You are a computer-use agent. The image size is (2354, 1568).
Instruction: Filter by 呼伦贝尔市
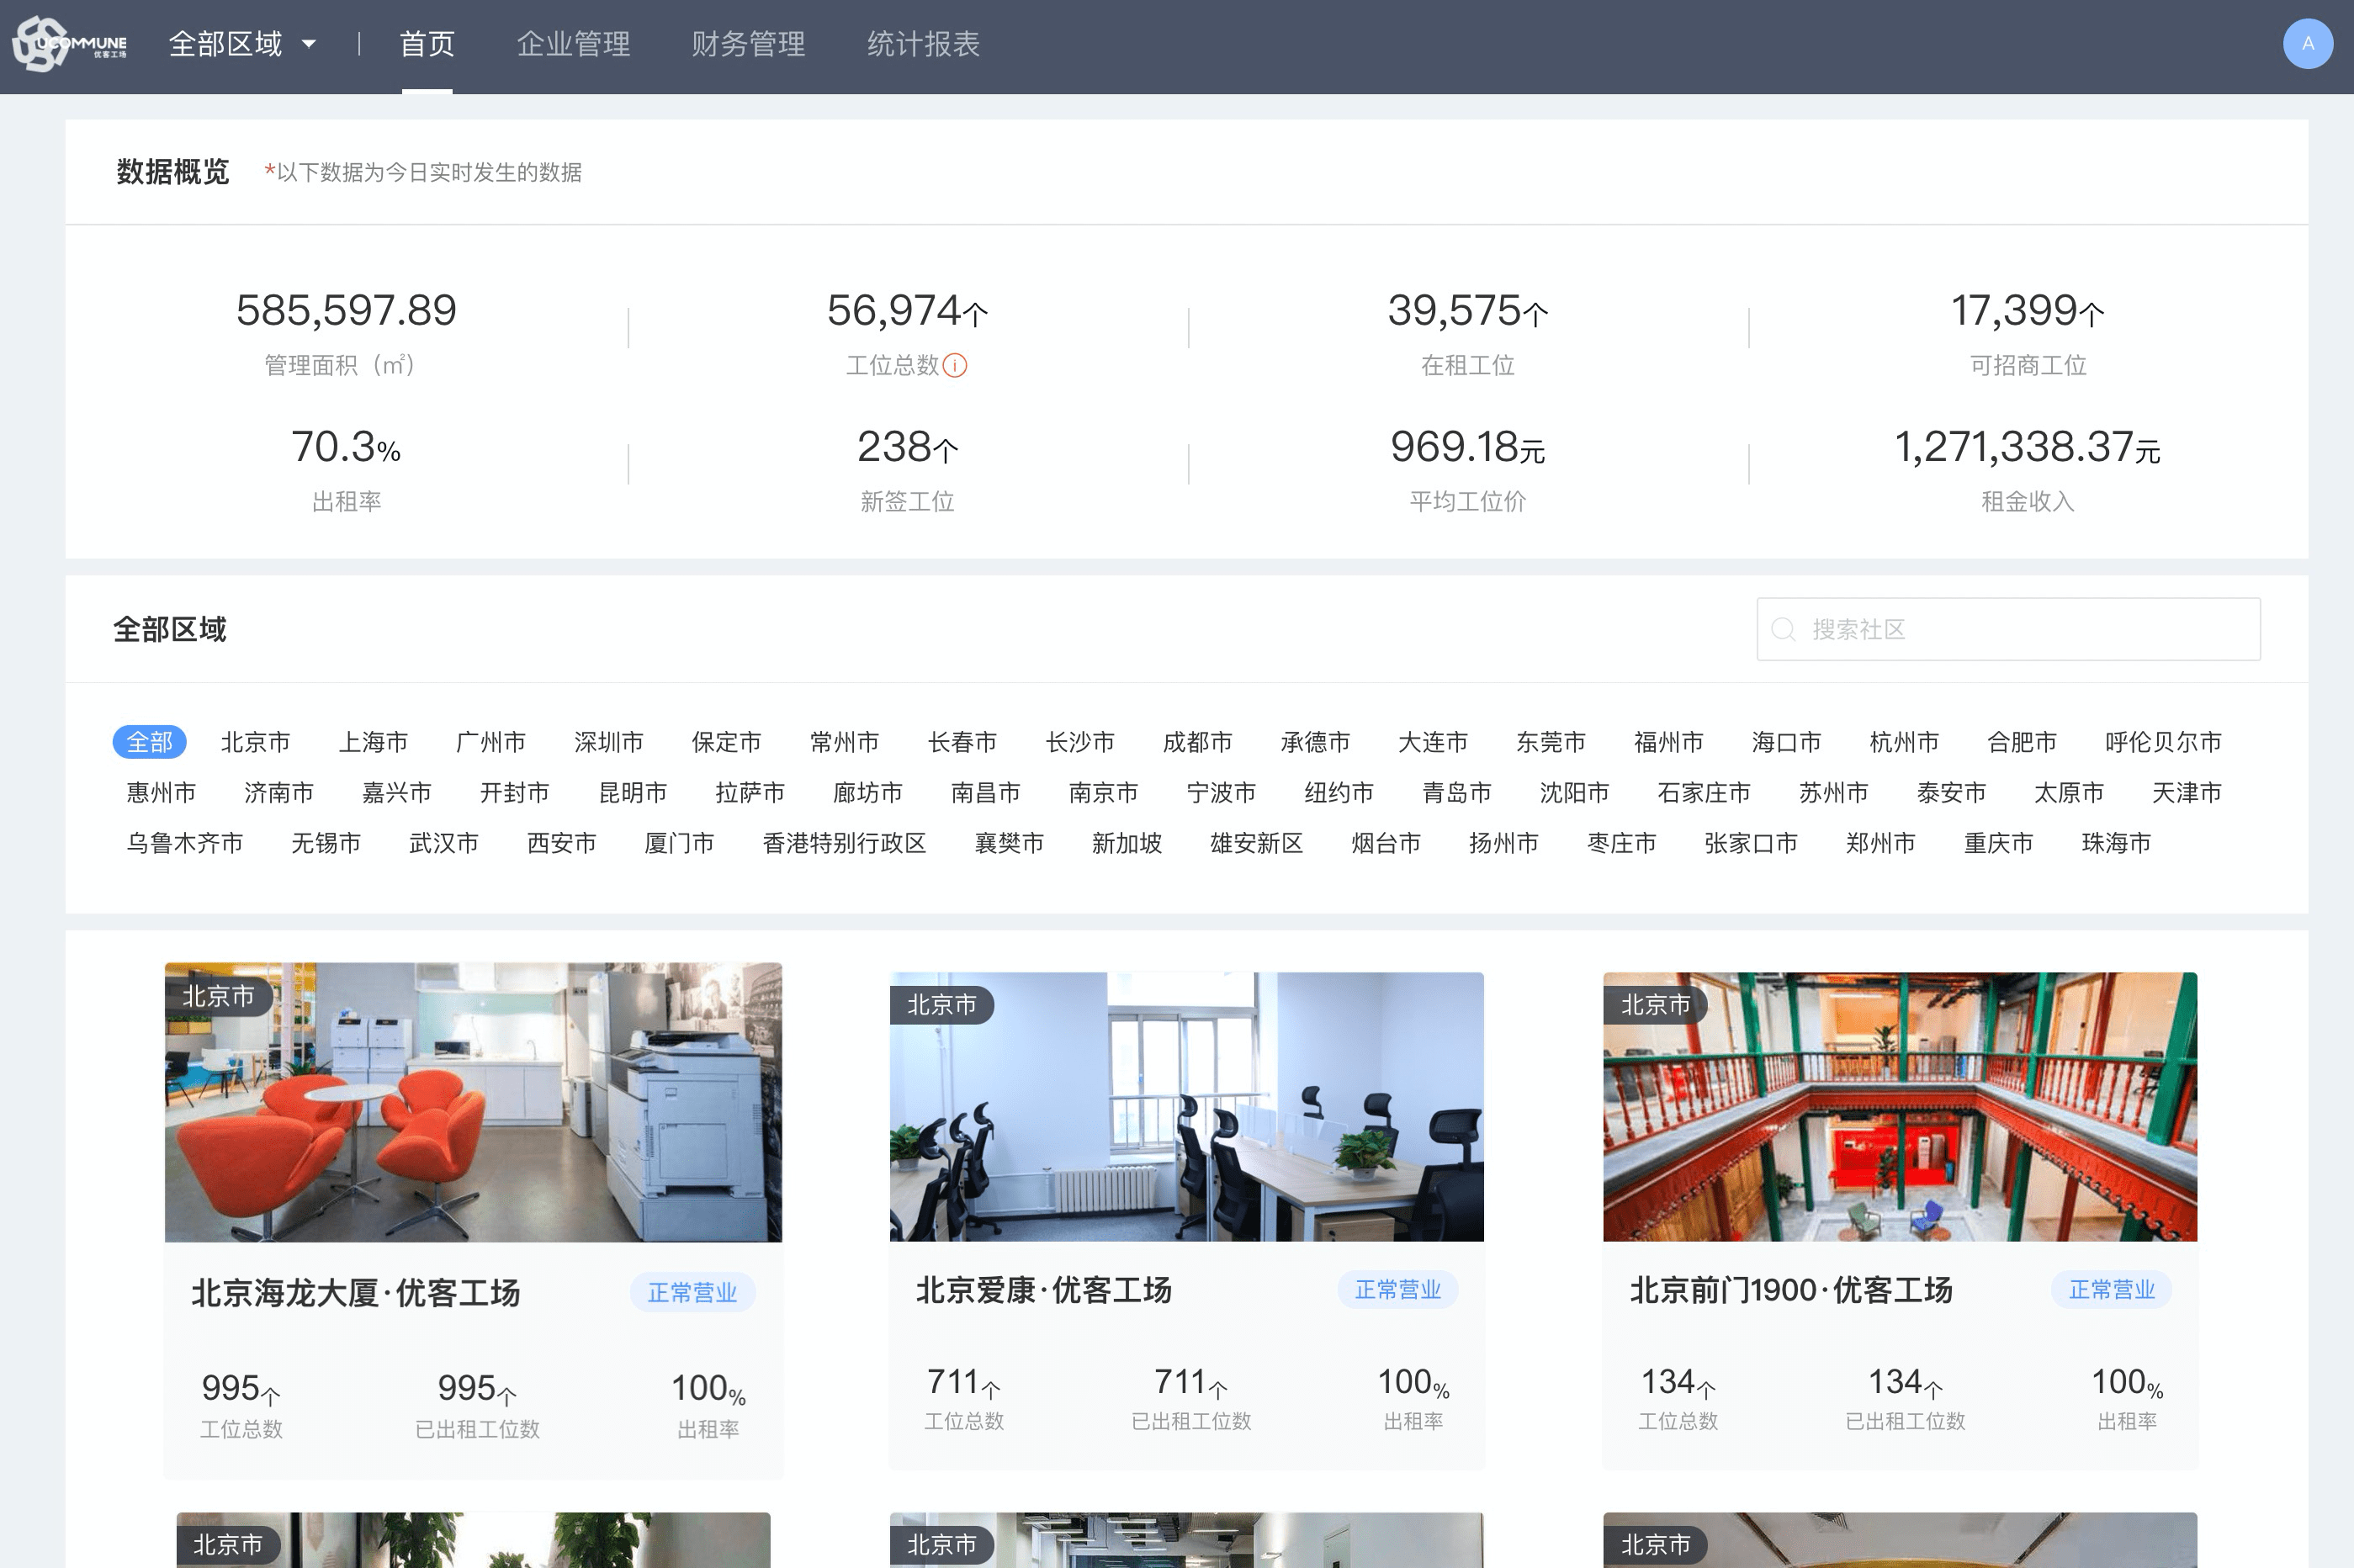tap(2164, 742)
